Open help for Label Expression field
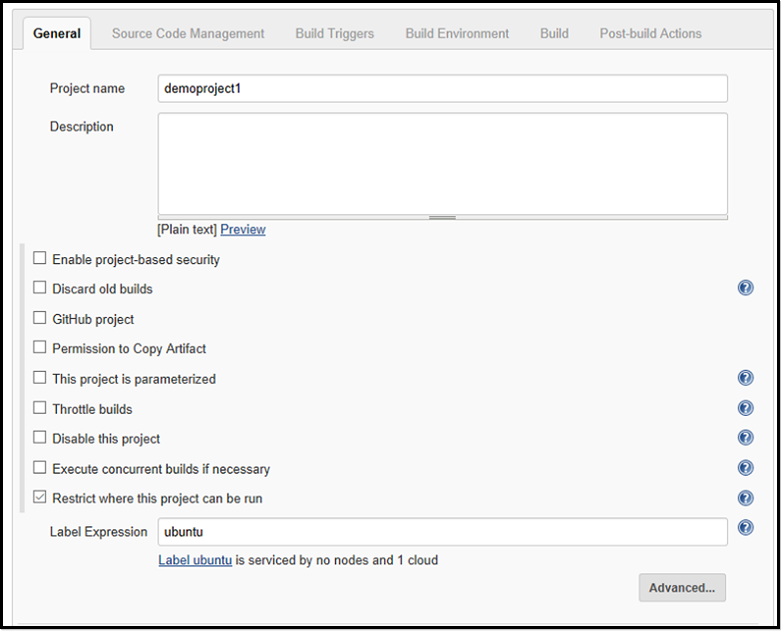This screenshot has width=782, height=631. (x=745, y=527)
